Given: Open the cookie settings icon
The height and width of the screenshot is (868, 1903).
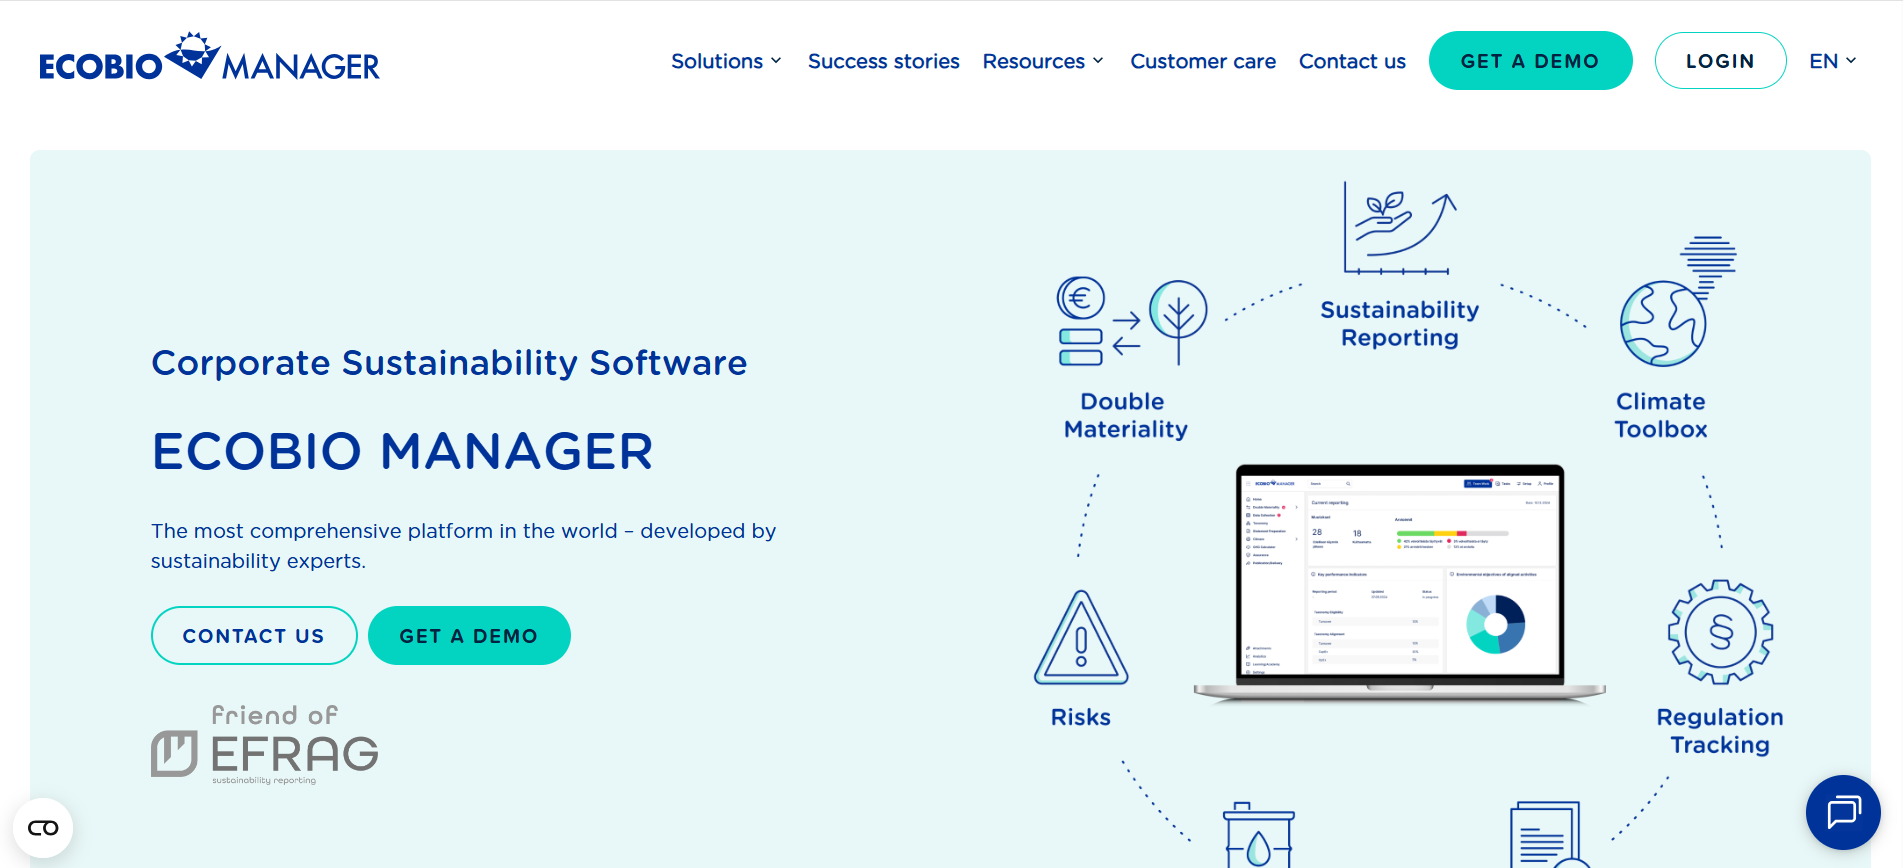Looking at the screenshot, I should pyautogui.click(x=43, y=828).
